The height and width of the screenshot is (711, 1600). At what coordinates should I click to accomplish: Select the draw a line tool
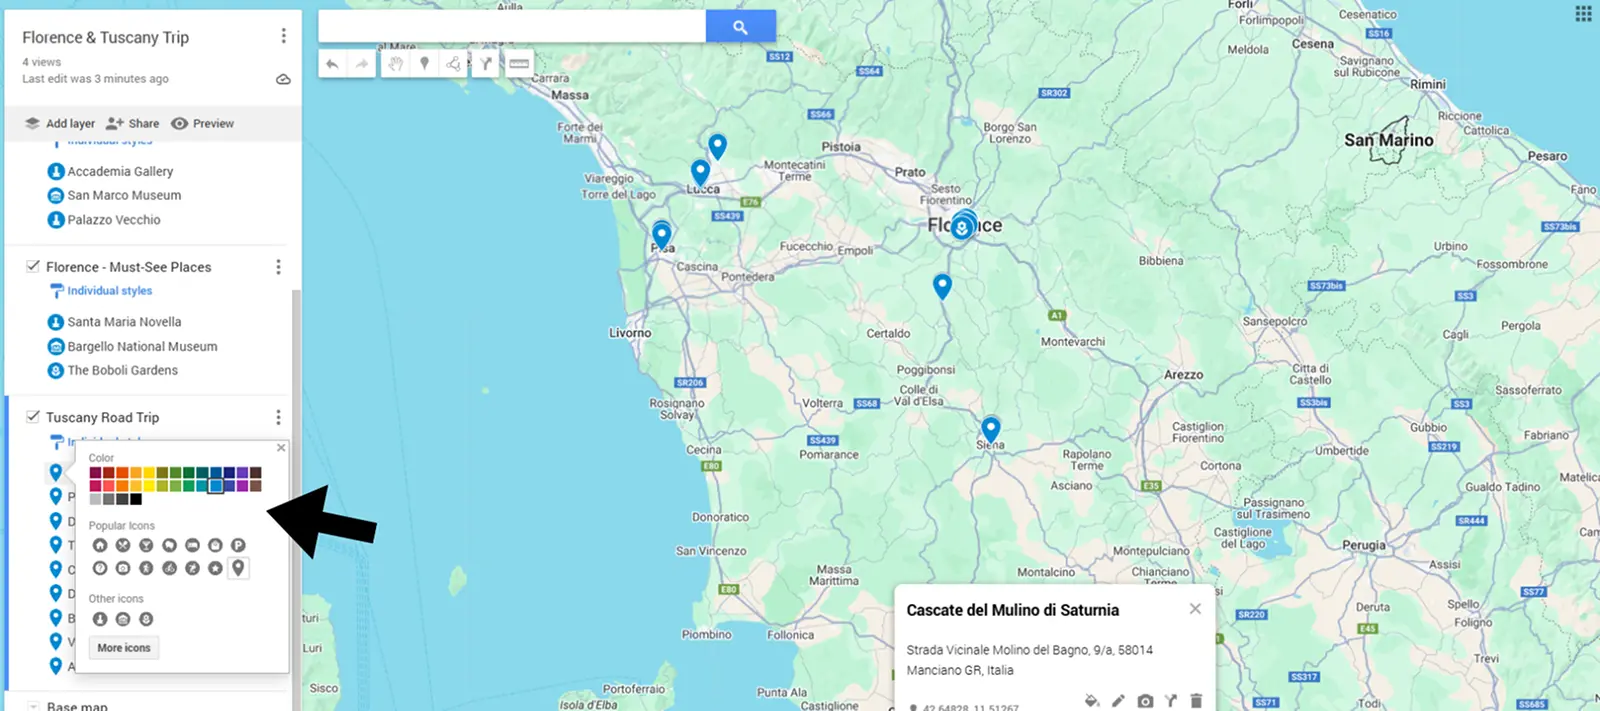point(454,64)
